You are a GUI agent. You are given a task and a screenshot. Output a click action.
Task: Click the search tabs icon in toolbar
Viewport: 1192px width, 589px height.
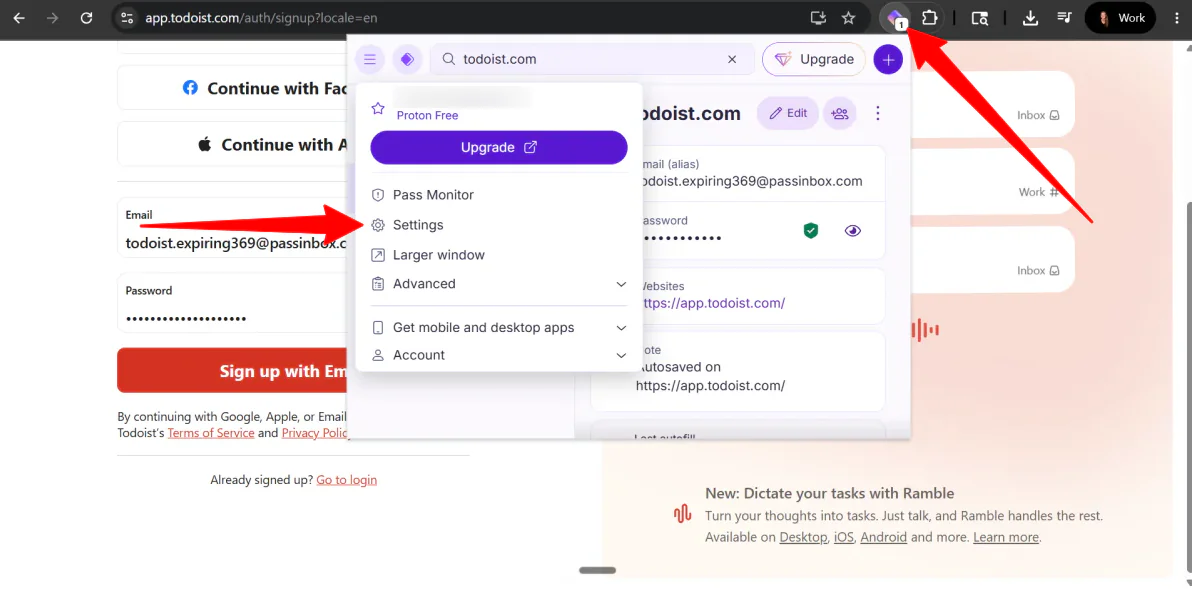[x=980, y=17]
